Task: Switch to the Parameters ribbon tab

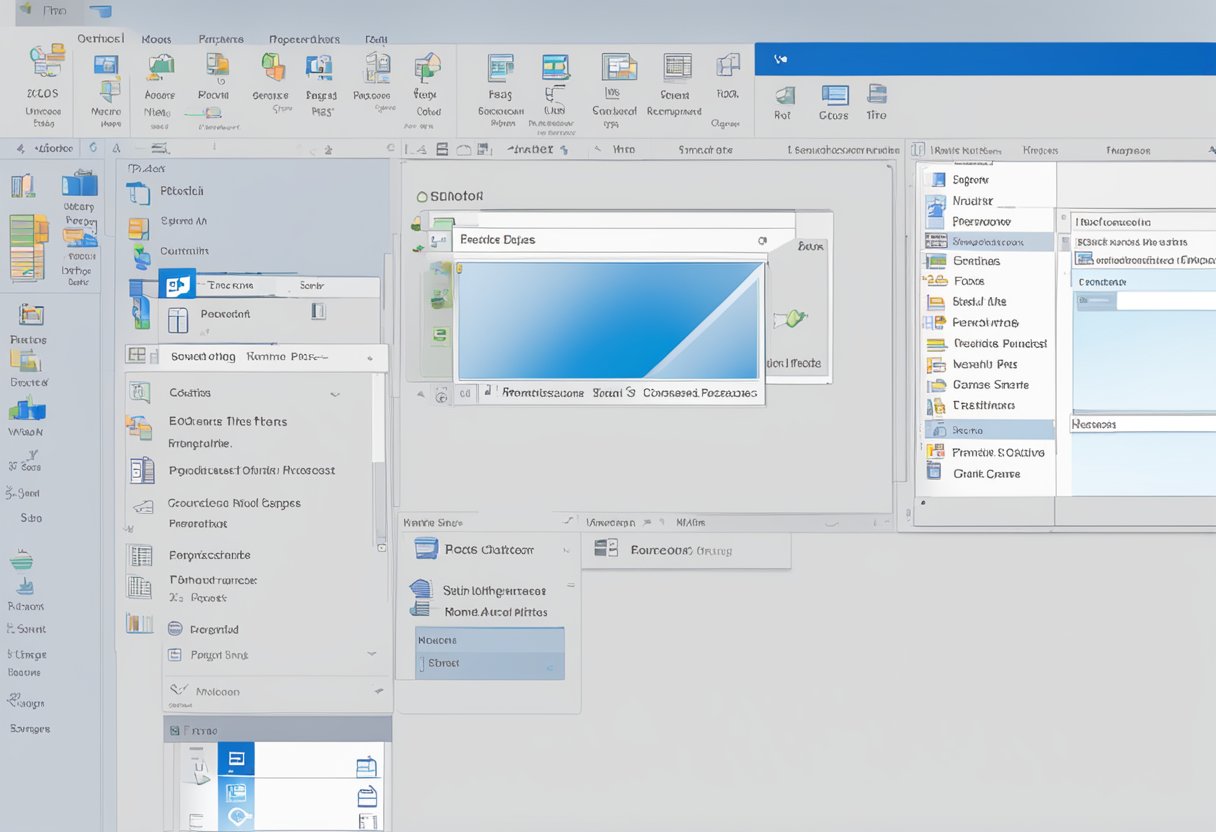Action: point(220,38)
